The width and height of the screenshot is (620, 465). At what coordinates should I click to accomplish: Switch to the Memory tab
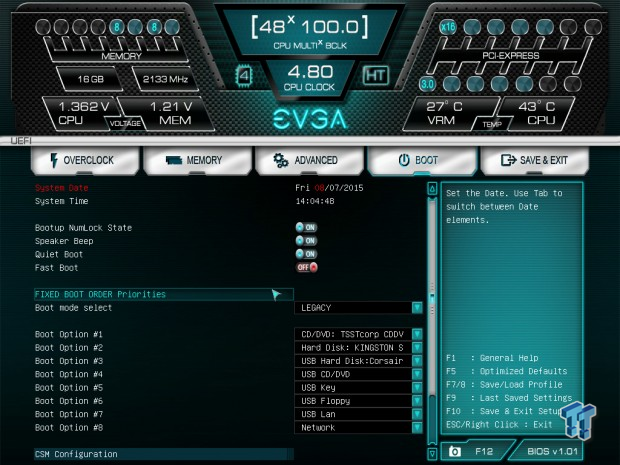pos(197,160)
